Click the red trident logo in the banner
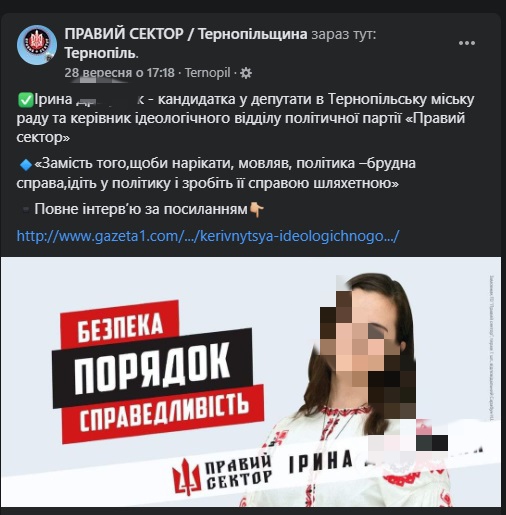 pos(187,477)
